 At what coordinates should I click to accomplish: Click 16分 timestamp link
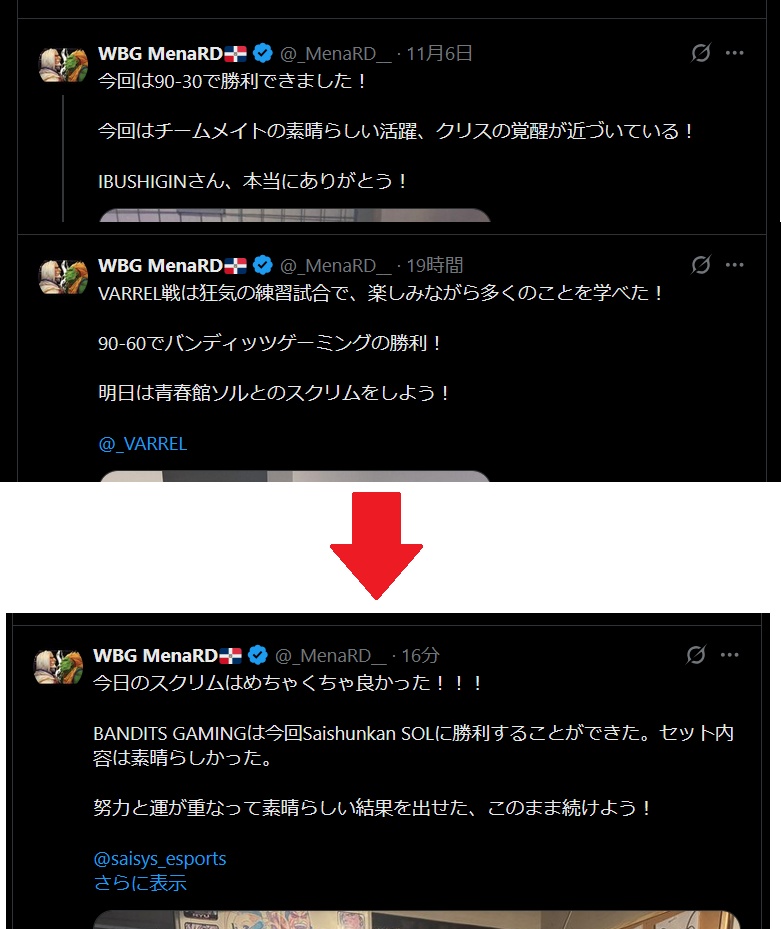(420, 655)
